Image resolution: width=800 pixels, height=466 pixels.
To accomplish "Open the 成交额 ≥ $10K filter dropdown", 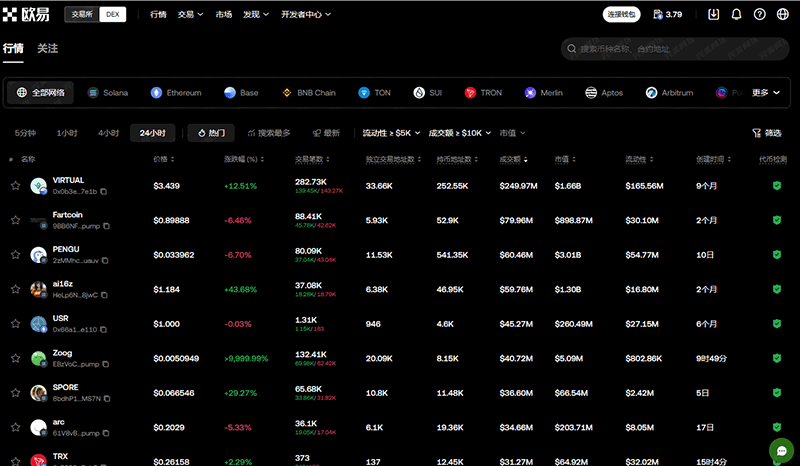I will coord(460,133).
